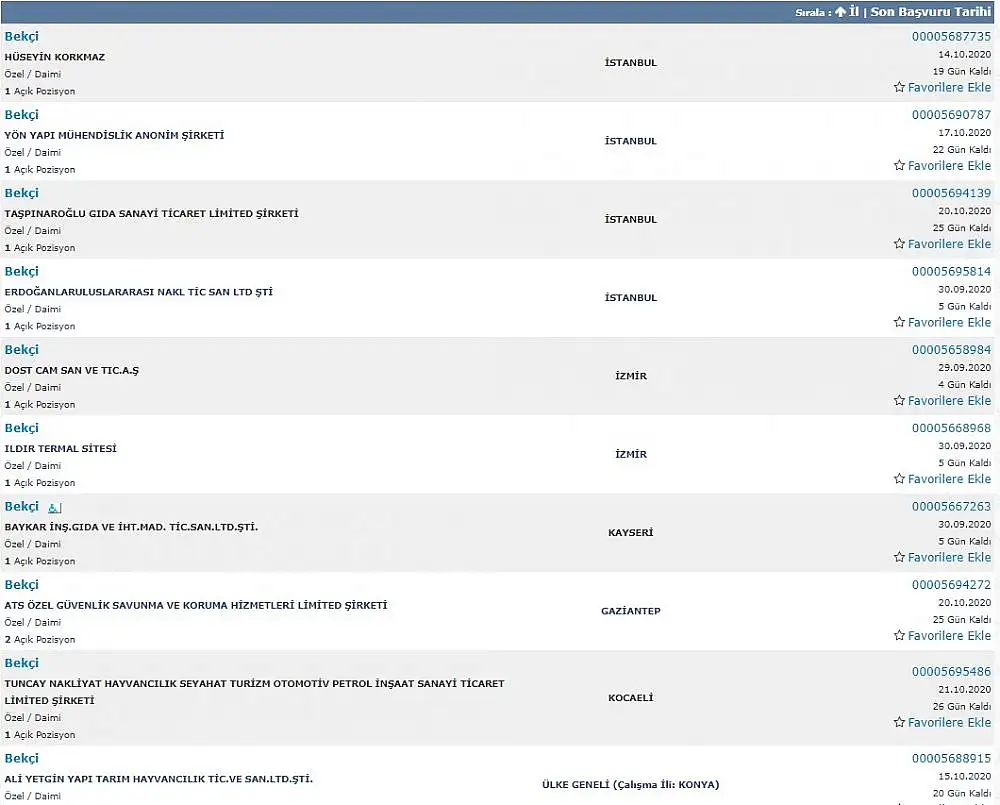Open listing number 00005695814
Image resolution: width=1000 pixels, height=805 pixels.
click(x=952, y=272)
